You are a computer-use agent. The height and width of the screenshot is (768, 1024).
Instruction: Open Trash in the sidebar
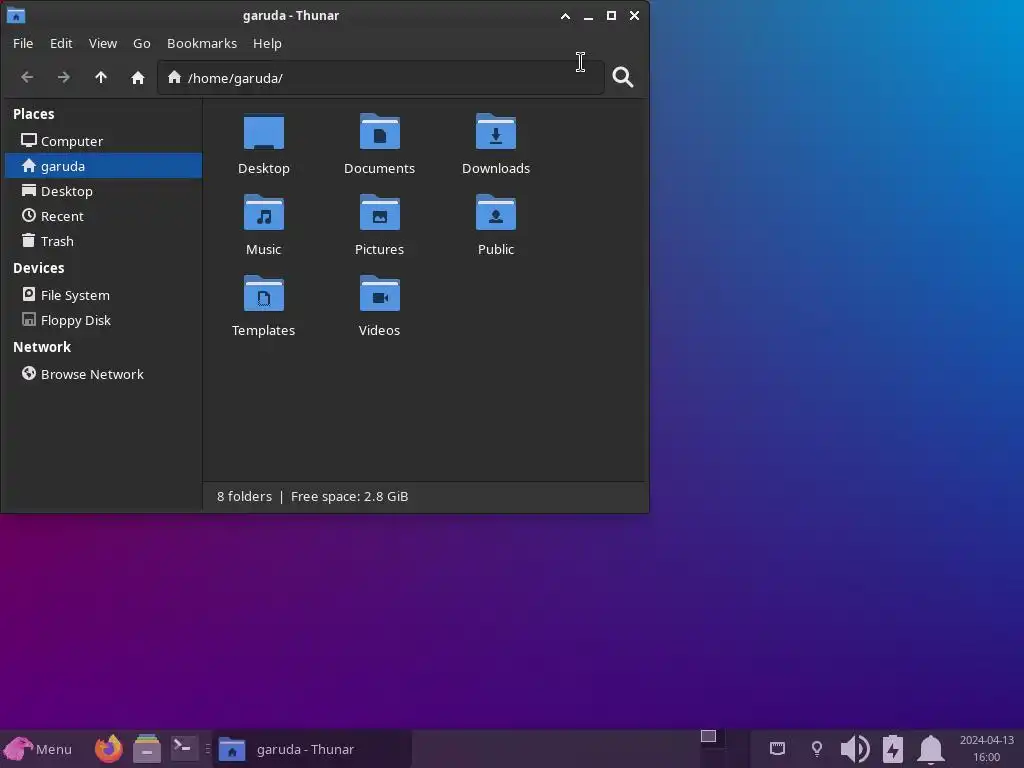click(x=103, y=241)
